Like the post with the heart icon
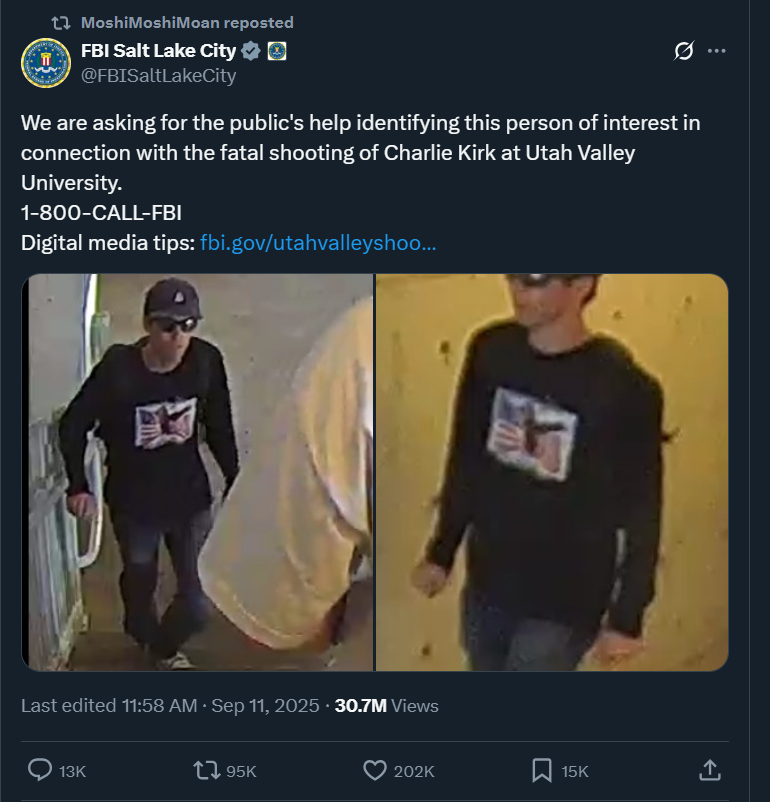Image resolution: width=770 pixels, height=802 pixels. (375, 770)
